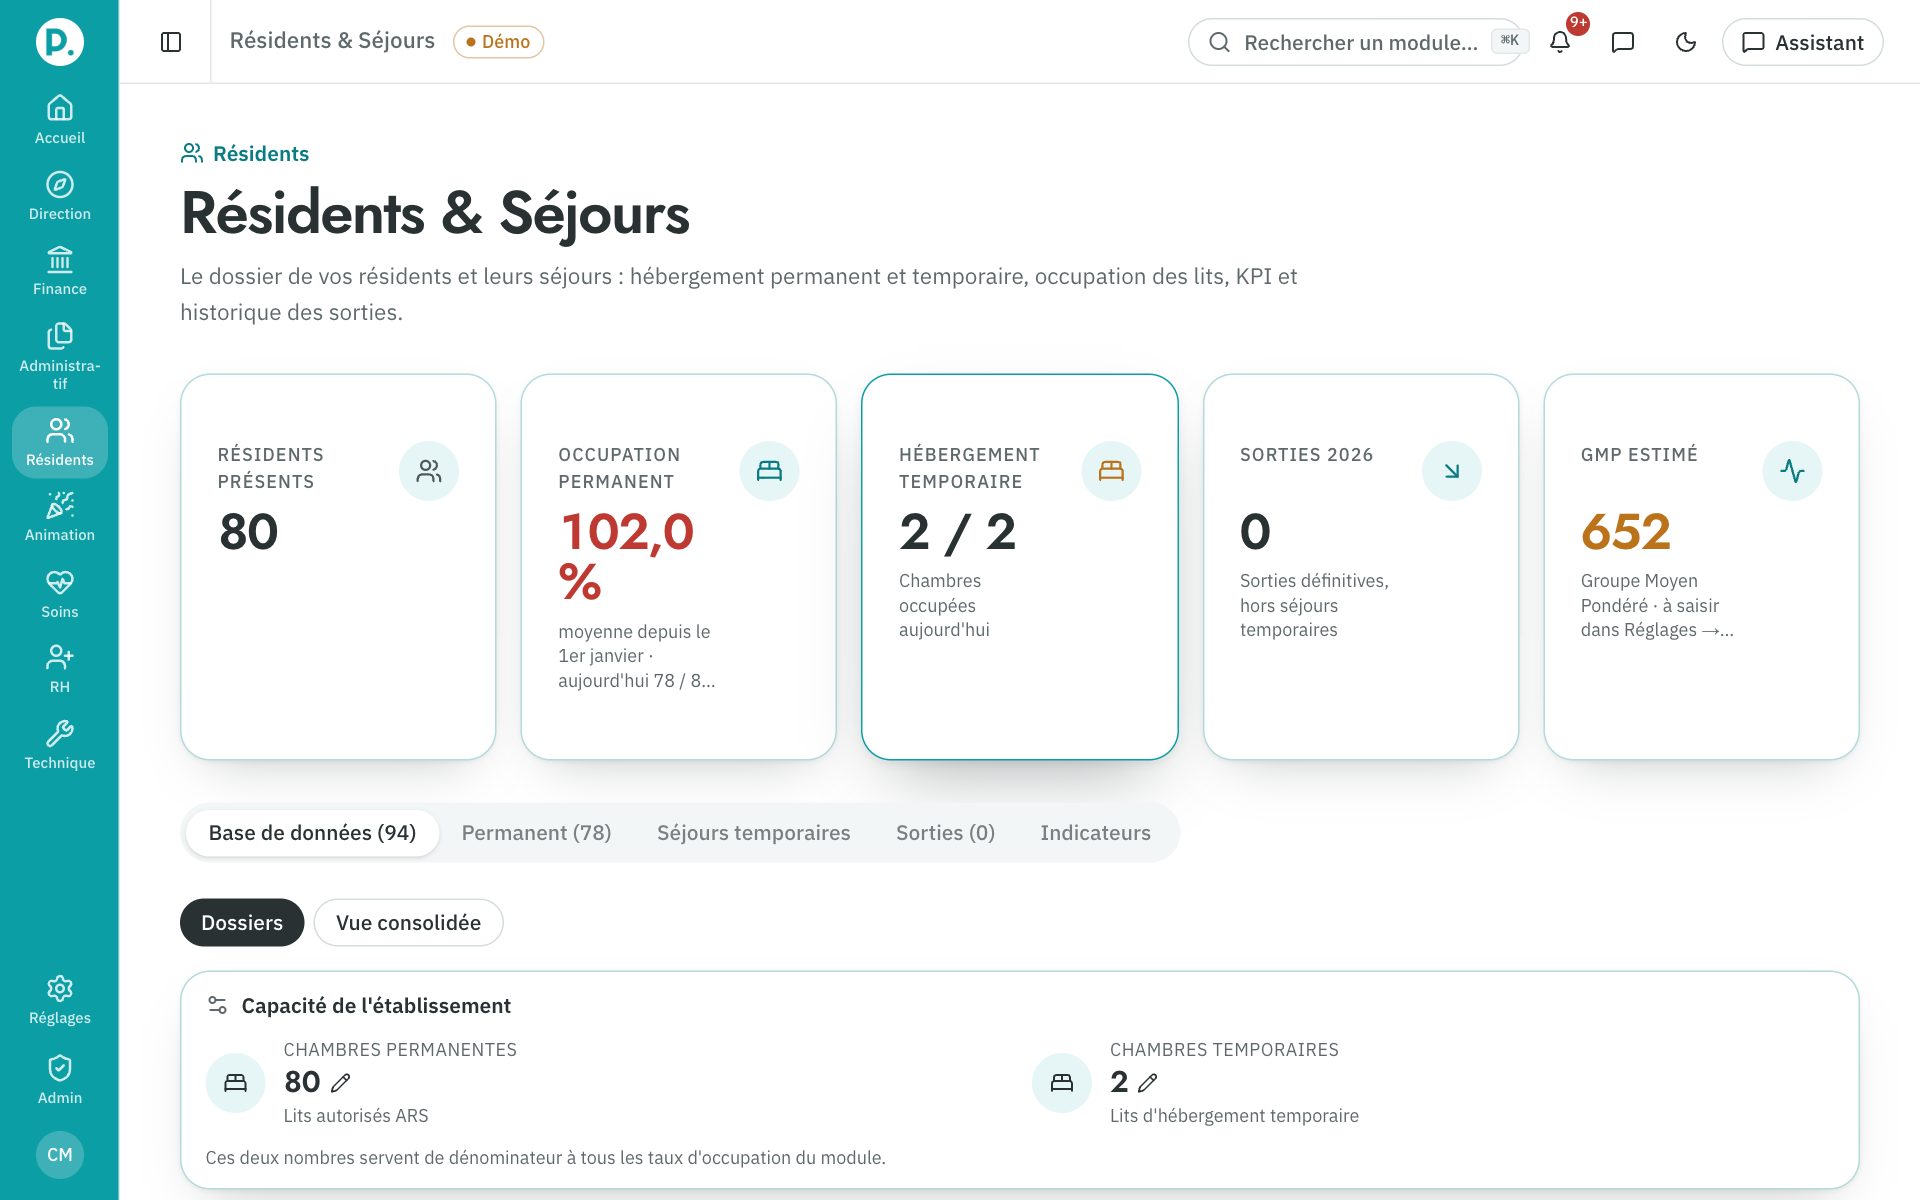Go to the Finance section

tap(60, 271)
